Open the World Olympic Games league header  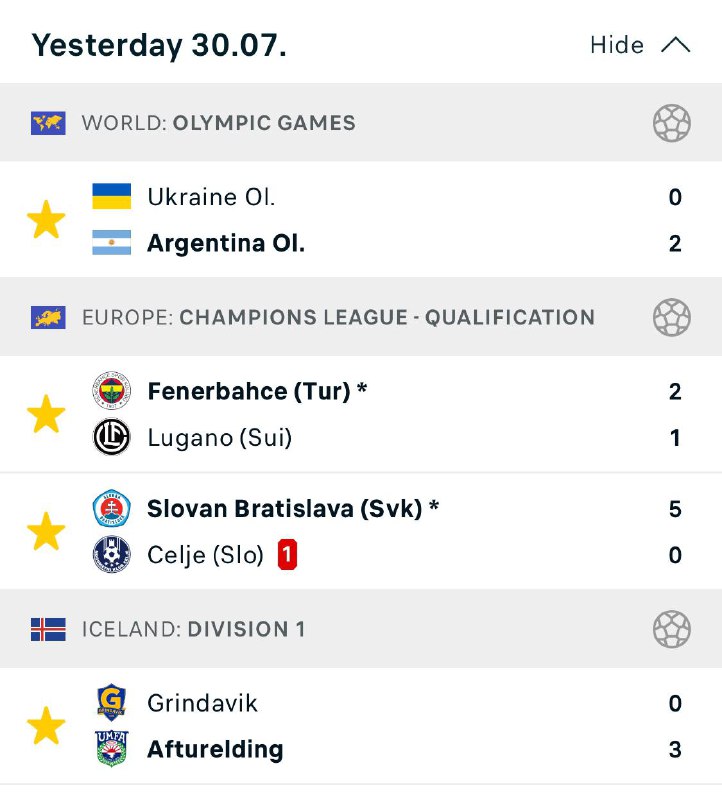tap(218, 123)
